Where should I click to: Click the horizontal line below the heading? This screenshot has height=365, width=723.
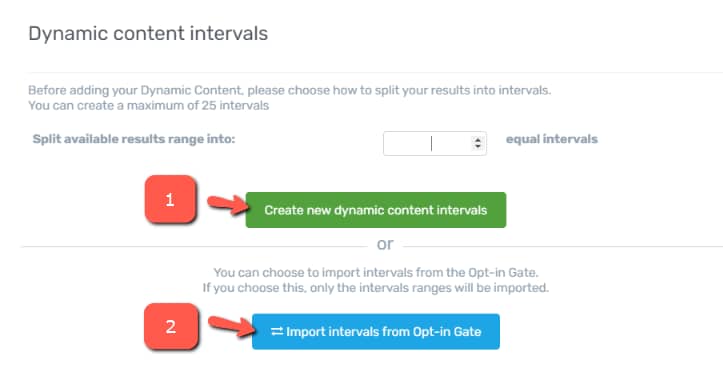[375, 72]
